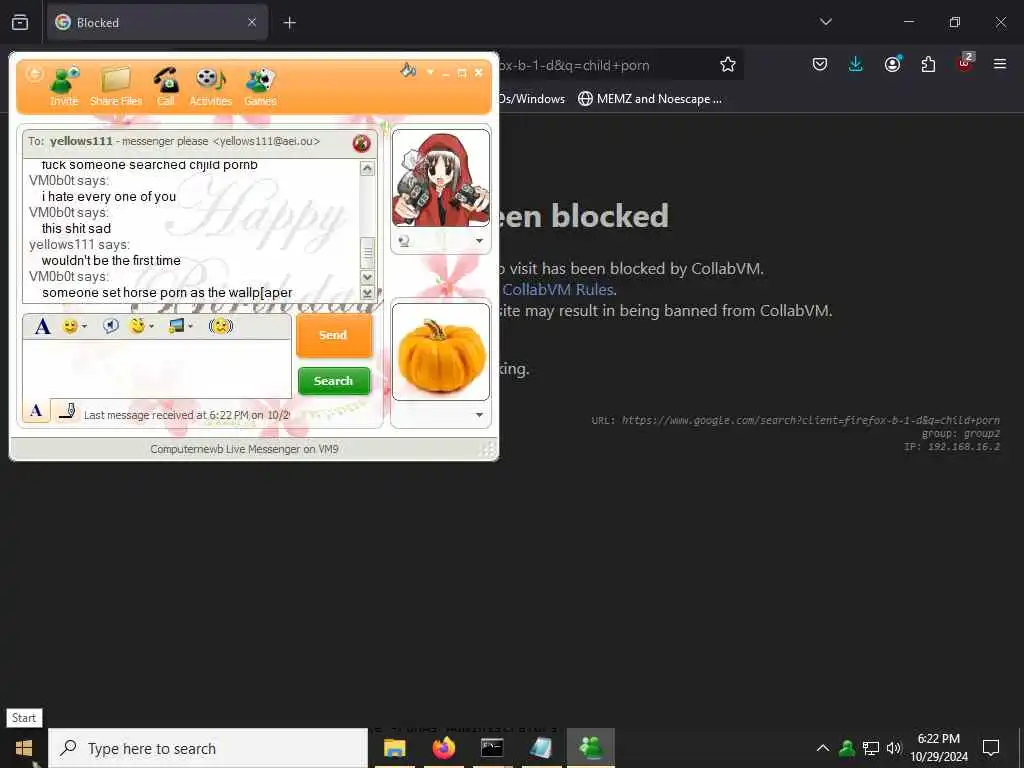This screenshot has width=1024, height=768.
Task: Expand the wink dropdown arrow
Action: 152,327
